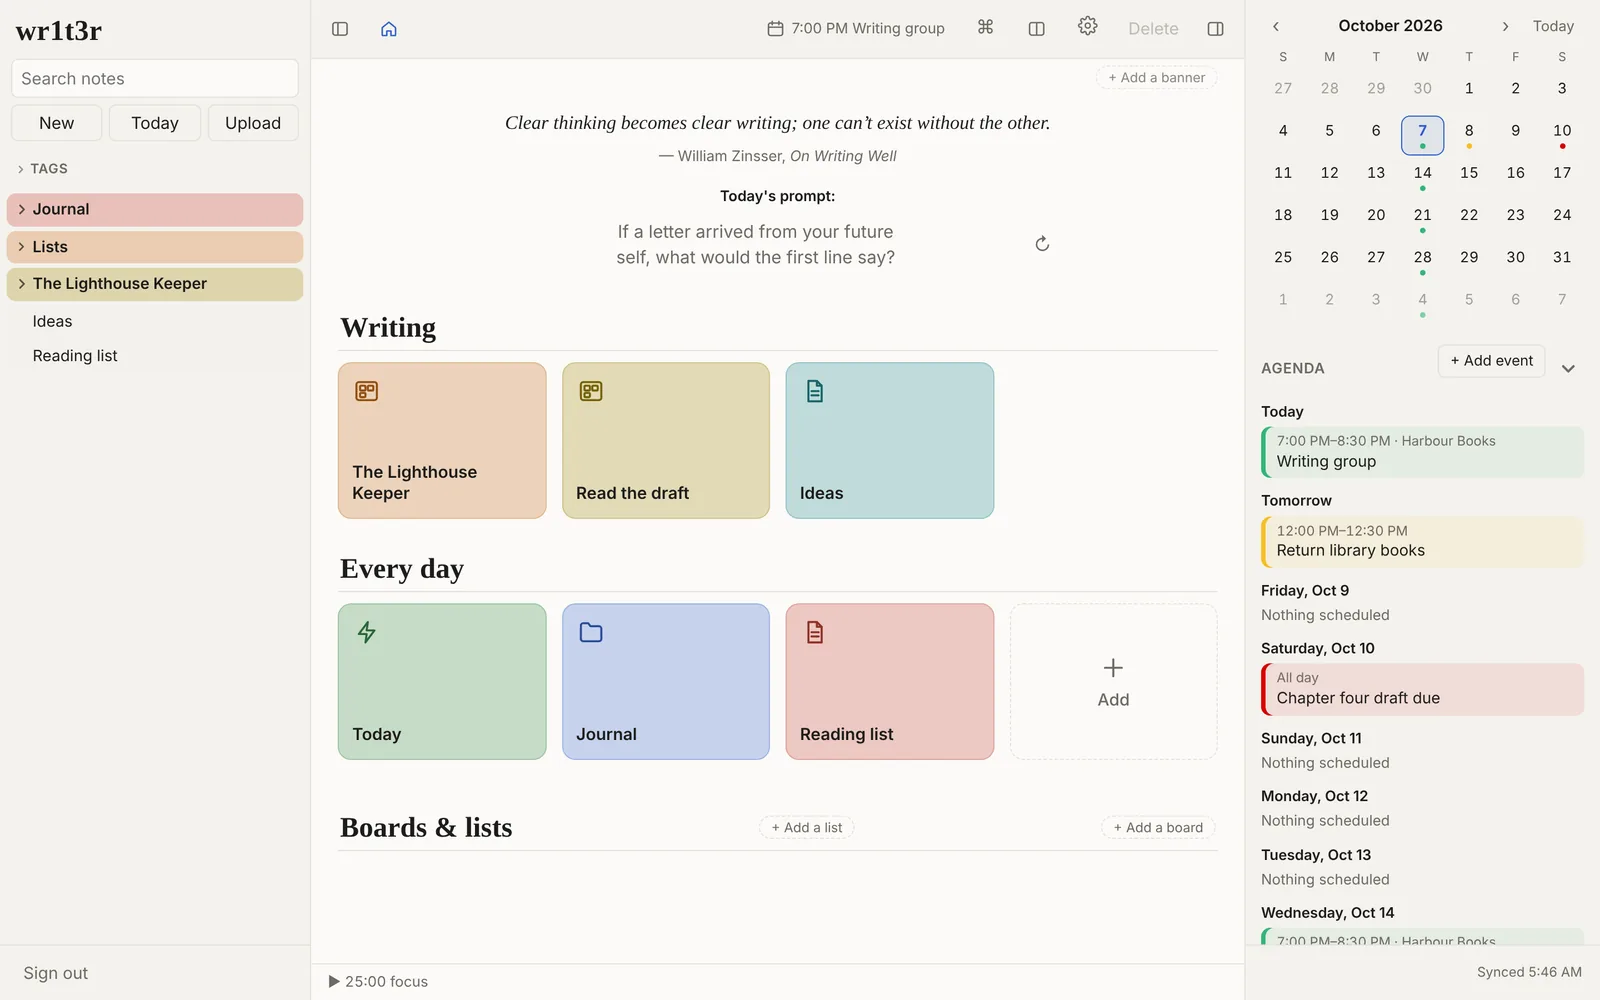Select the Lists tag in sidebar

[x=155, y=247]
